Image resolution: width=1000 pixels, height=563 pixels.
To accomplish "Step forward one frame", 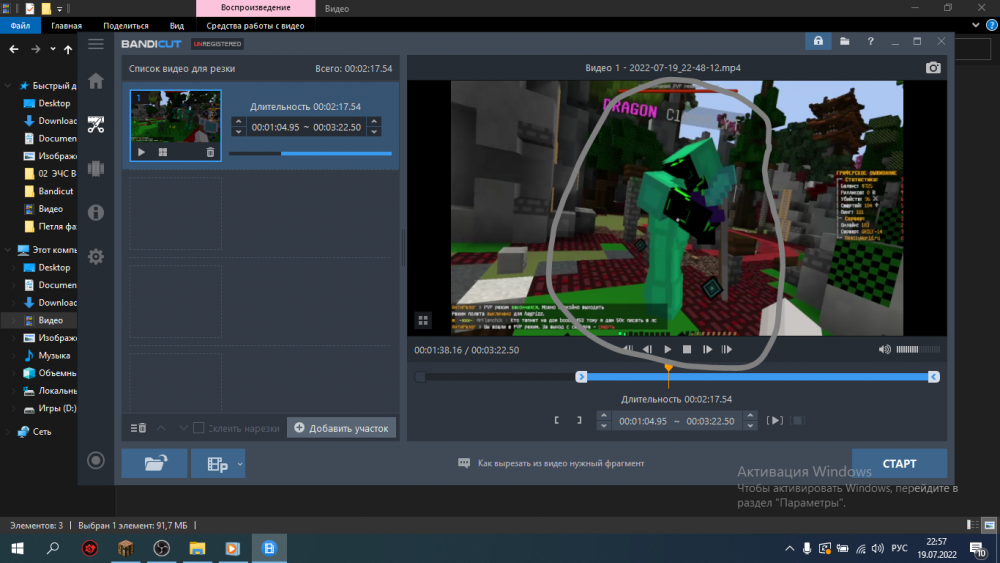I will point(707,349).
